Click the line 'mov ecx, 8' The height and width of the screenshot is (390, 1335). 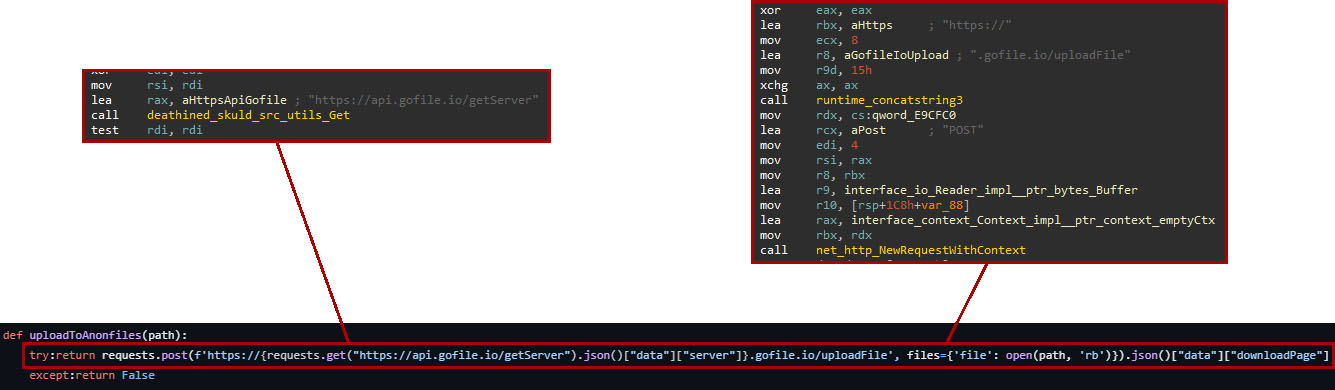808,40
